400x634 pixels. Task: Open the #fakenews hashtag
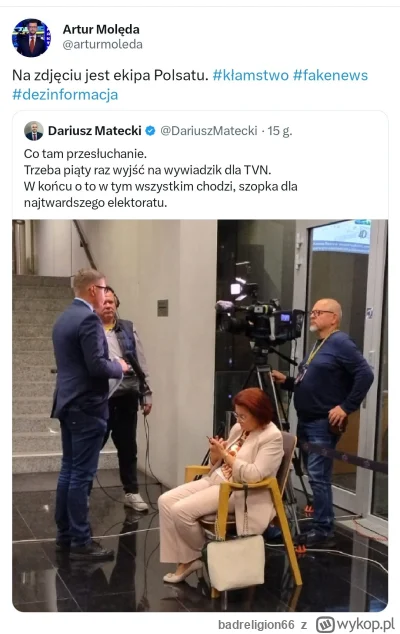[x=330, y=75]
